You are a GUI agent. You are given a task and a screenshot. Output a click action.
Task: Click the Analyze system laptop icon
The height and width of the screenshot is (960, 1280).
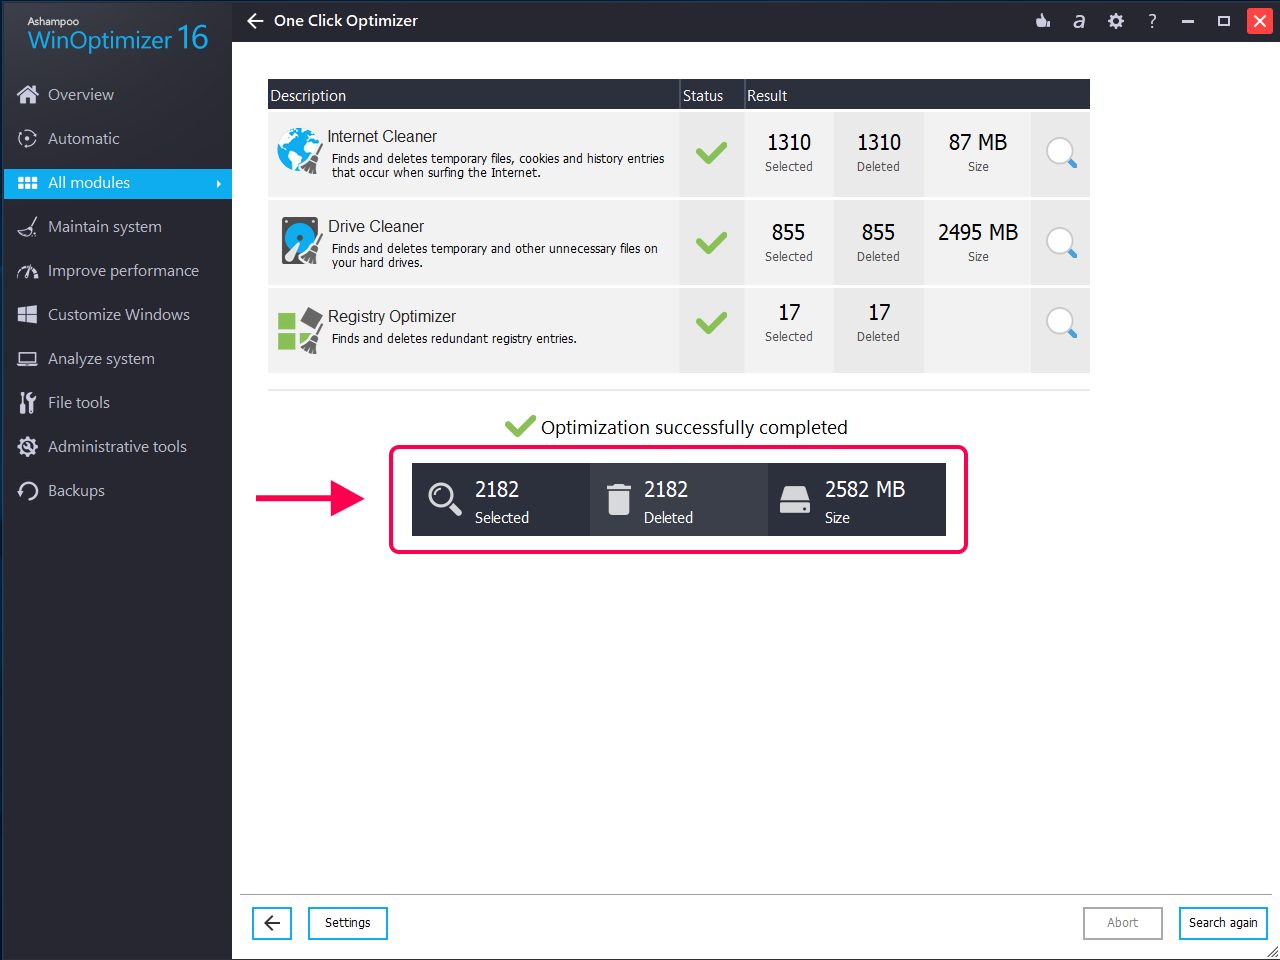(28, 359)
